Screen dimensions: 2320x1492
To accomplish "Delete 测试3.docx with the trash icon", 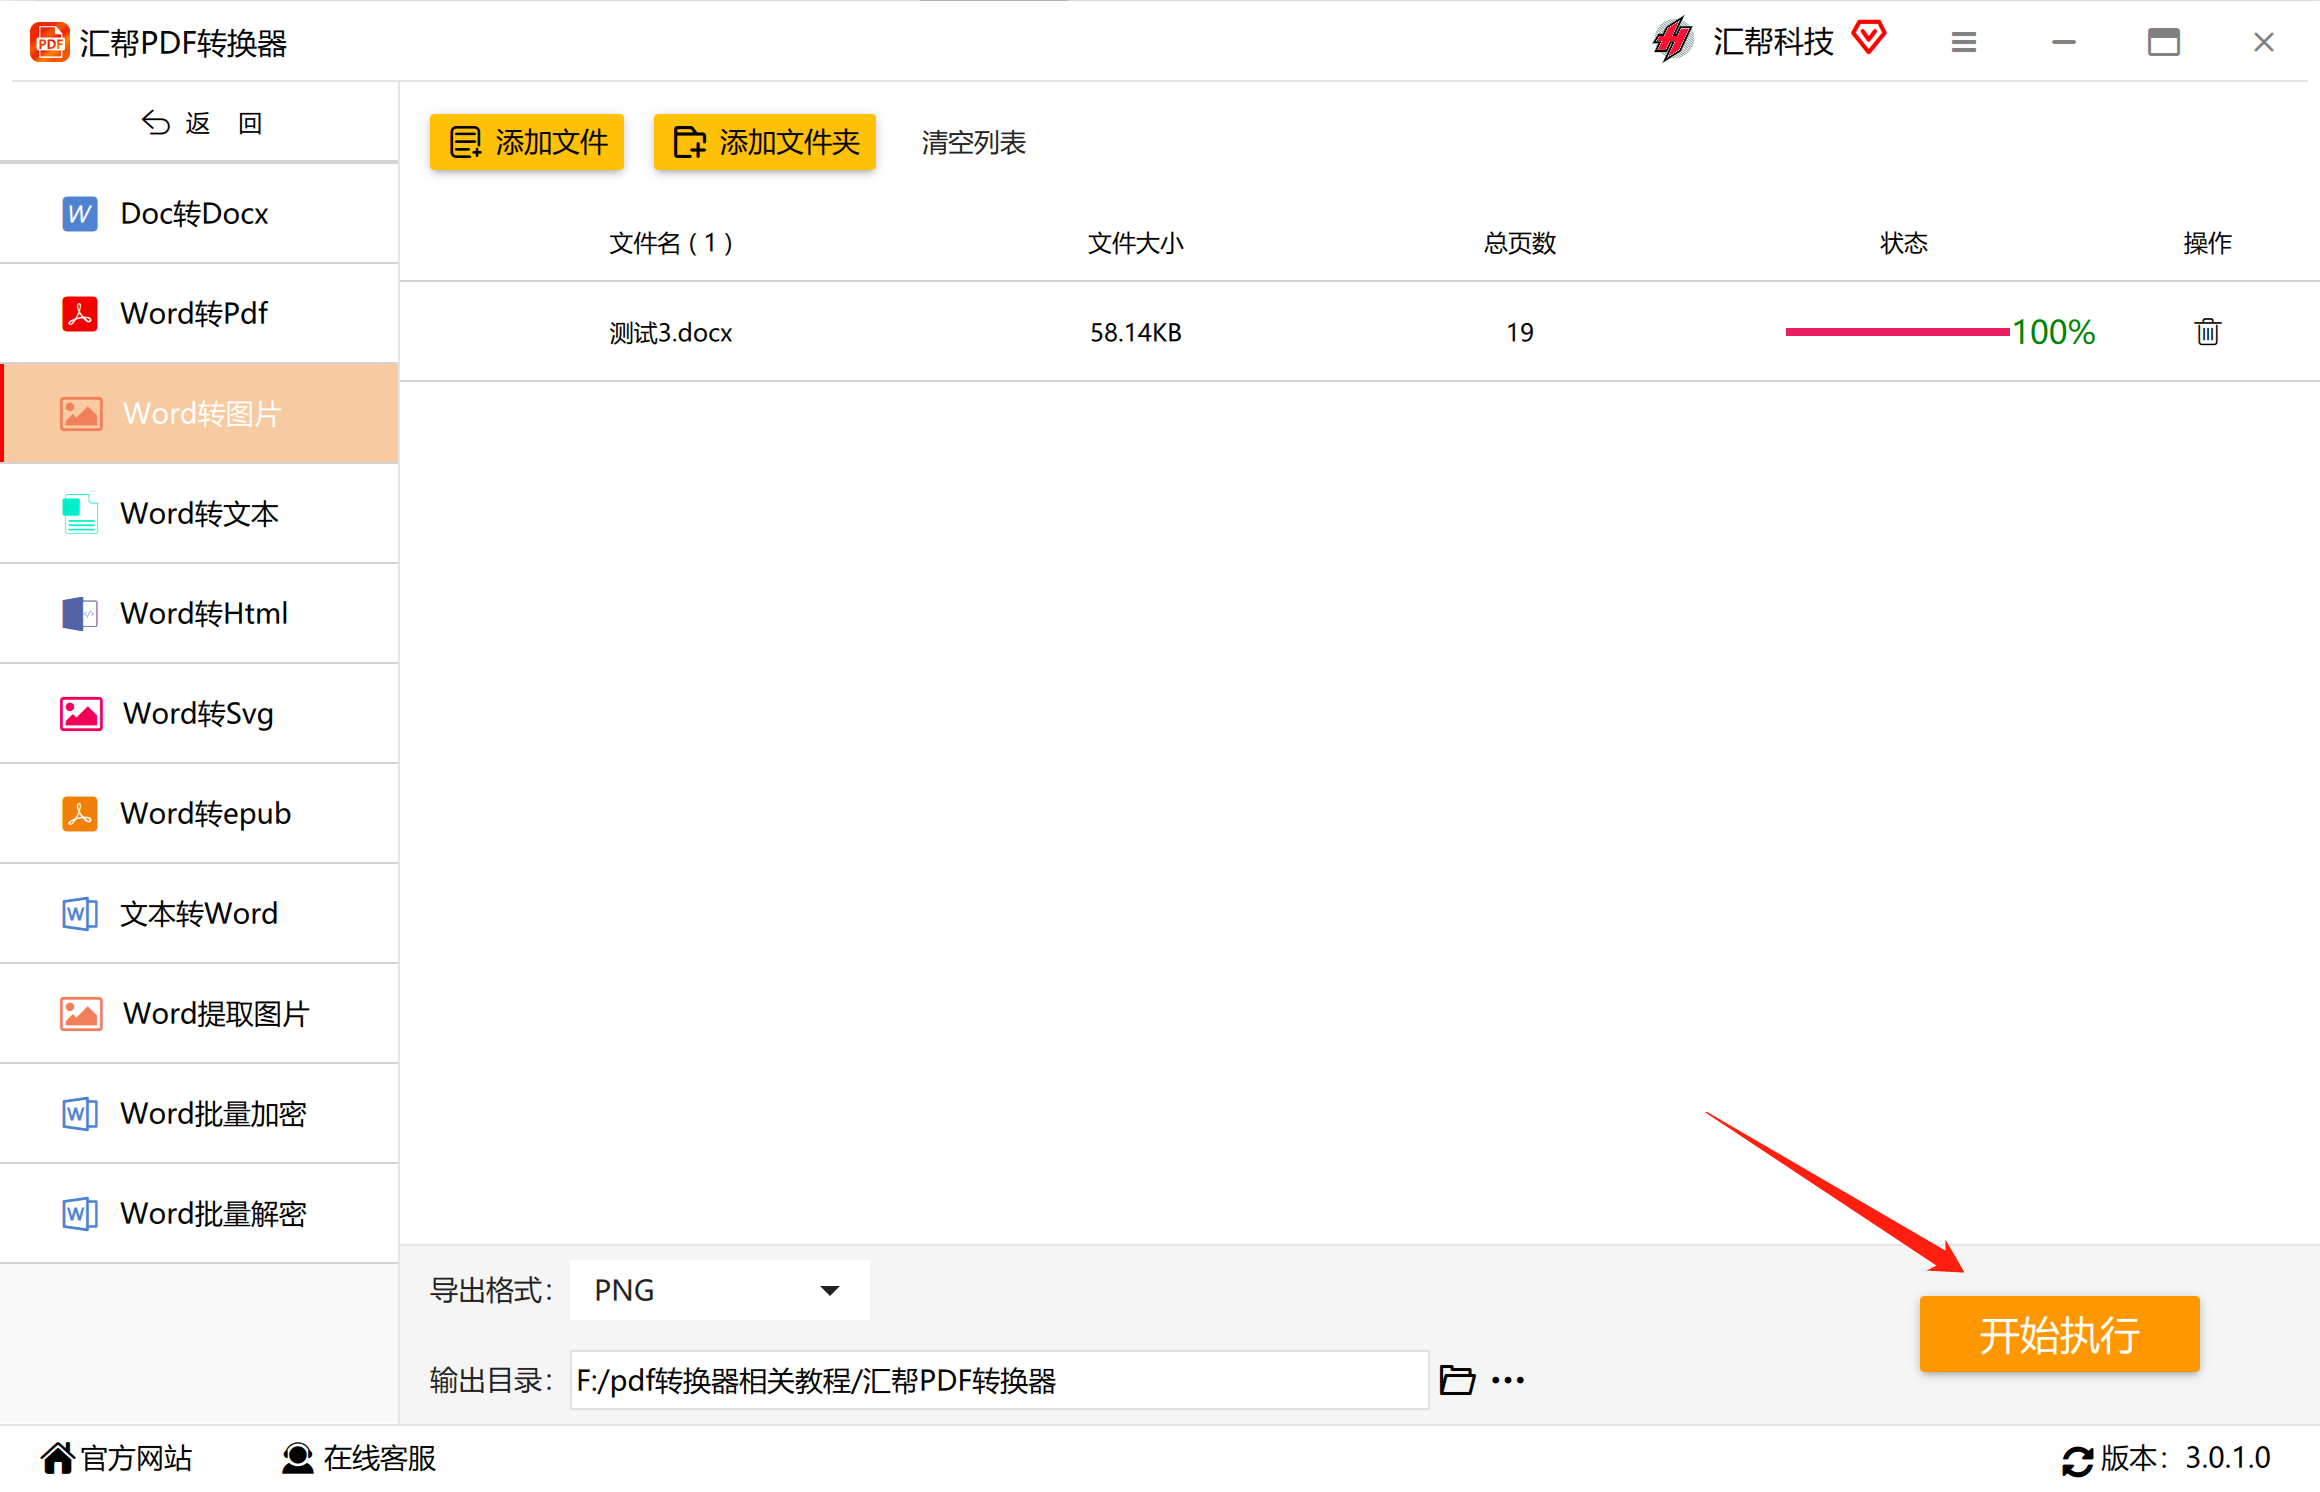I will [x=2208, y=331].
